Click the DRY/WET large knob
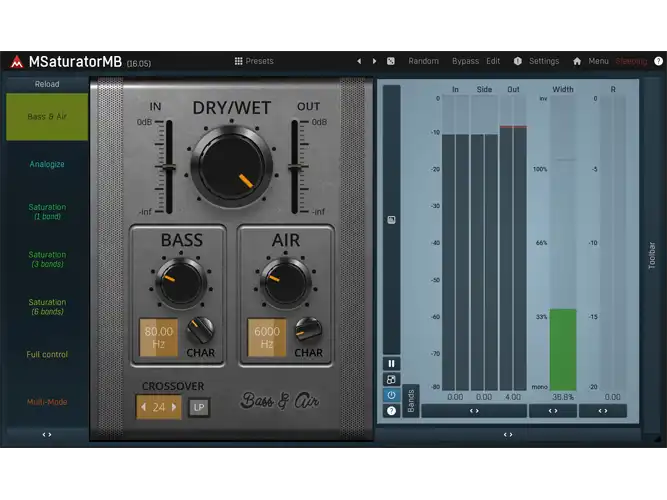The height and width of the screenshot is (500, 667). click(x=231, y=167)
